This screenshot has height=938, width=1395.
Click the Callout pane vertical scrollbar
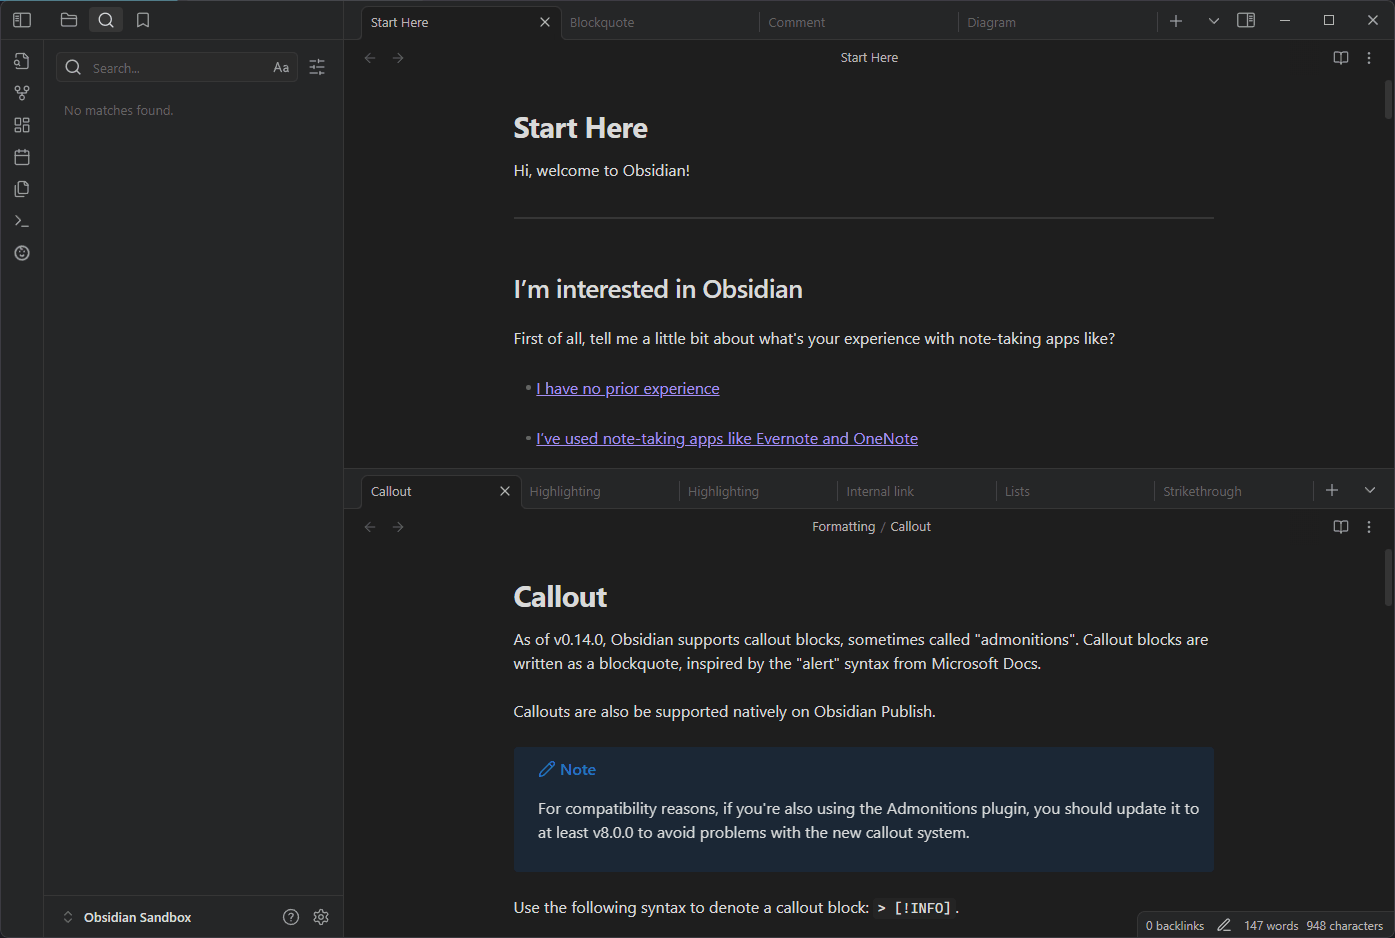1388,578
